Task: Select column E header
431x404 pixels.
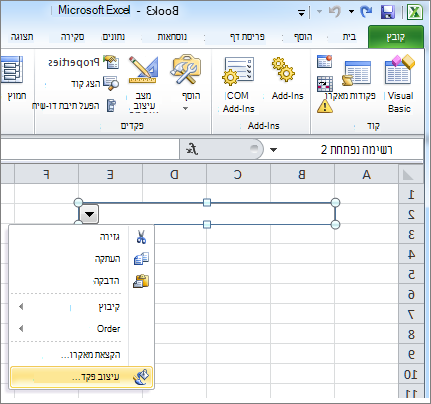Action: click(x=110, y=174)
